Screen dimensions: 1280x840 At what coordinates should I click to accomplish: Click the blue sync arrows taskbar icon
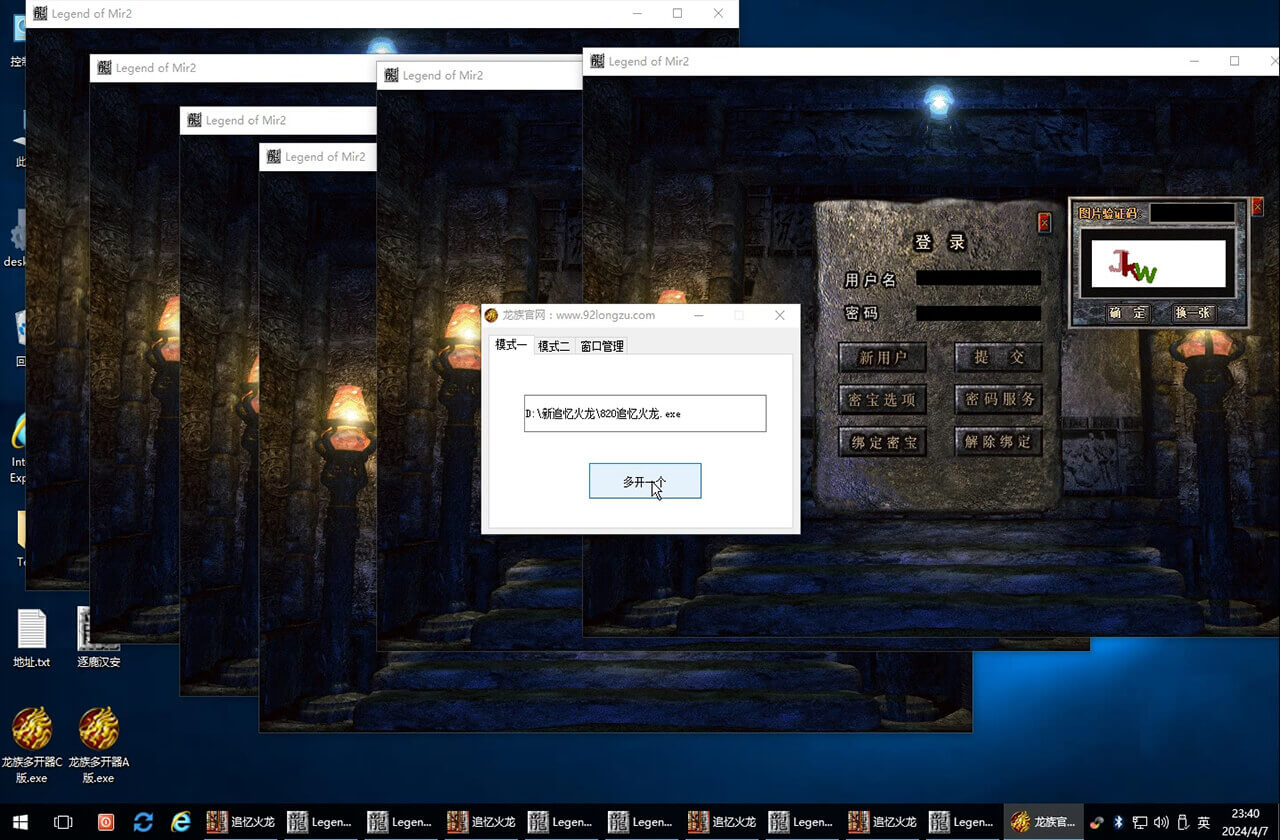(x=143, y=822)
